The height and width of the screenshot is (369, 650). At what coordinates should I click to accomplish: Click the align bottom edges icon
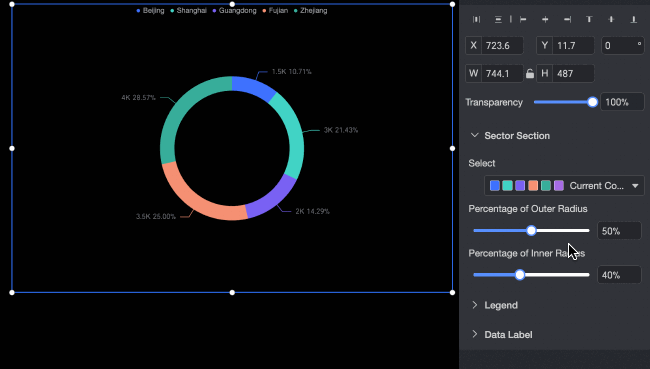pos(633,19)
